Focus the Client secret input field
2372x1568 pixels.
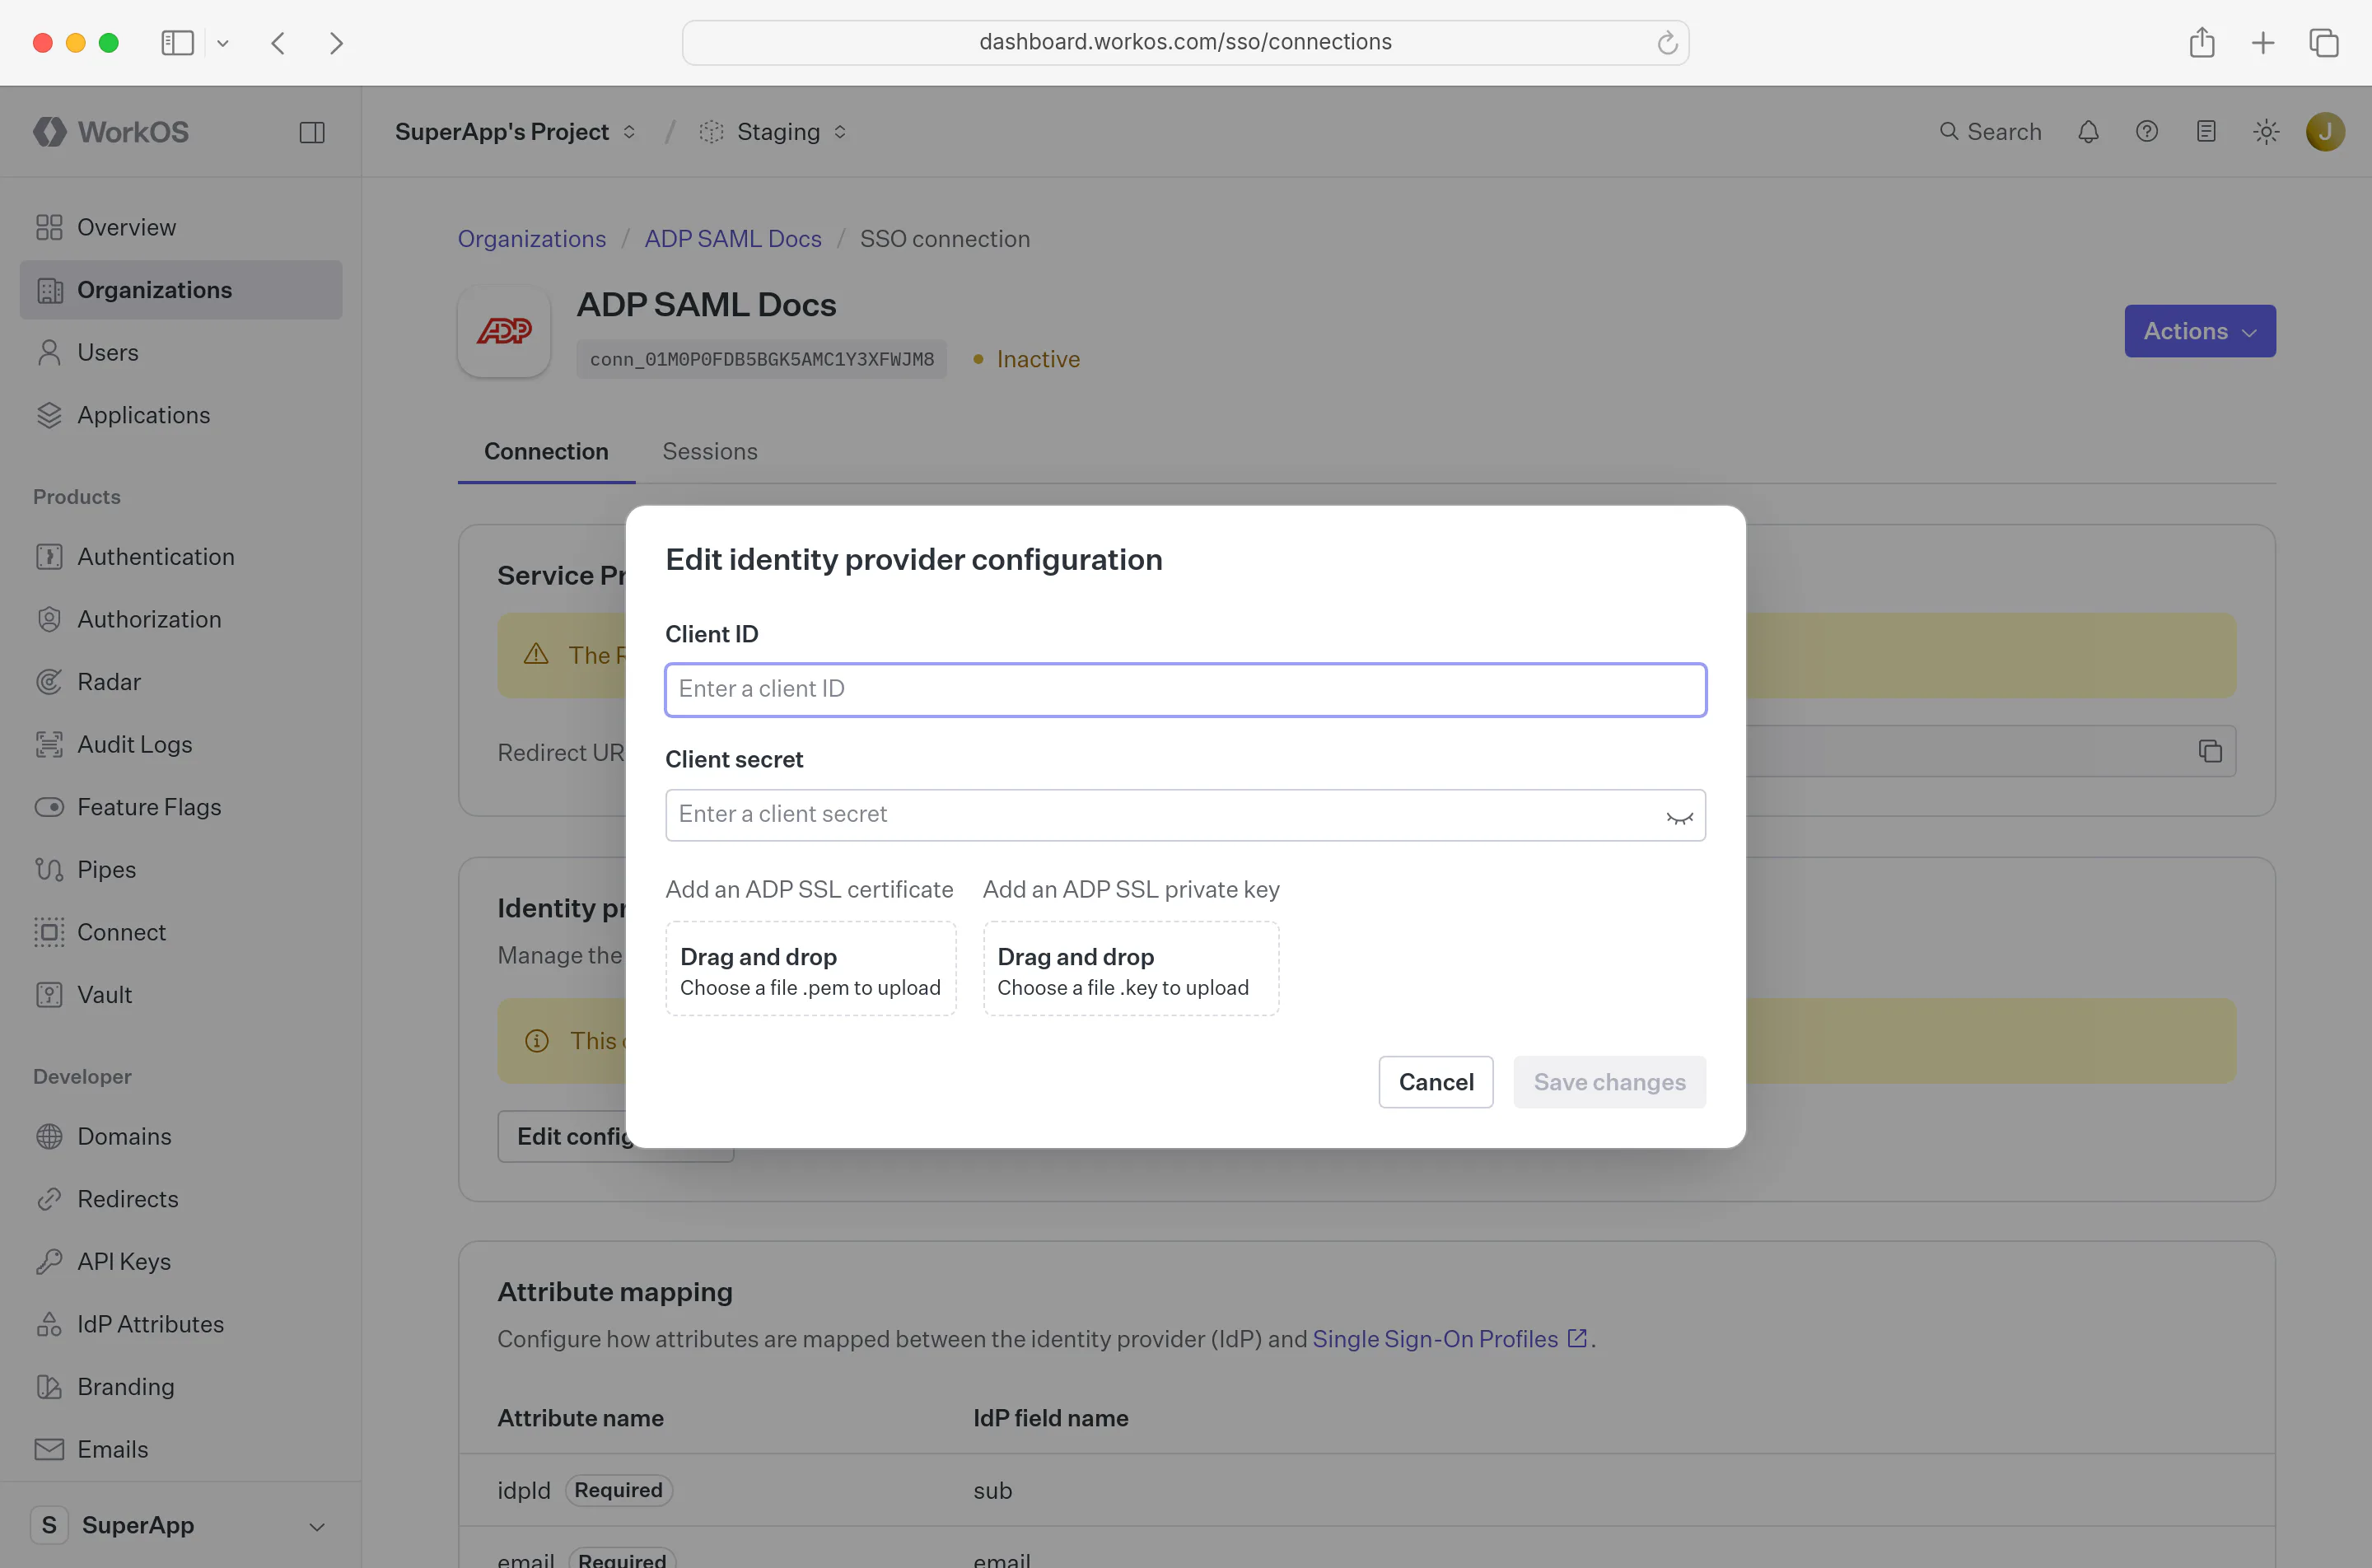[1185, 815]
